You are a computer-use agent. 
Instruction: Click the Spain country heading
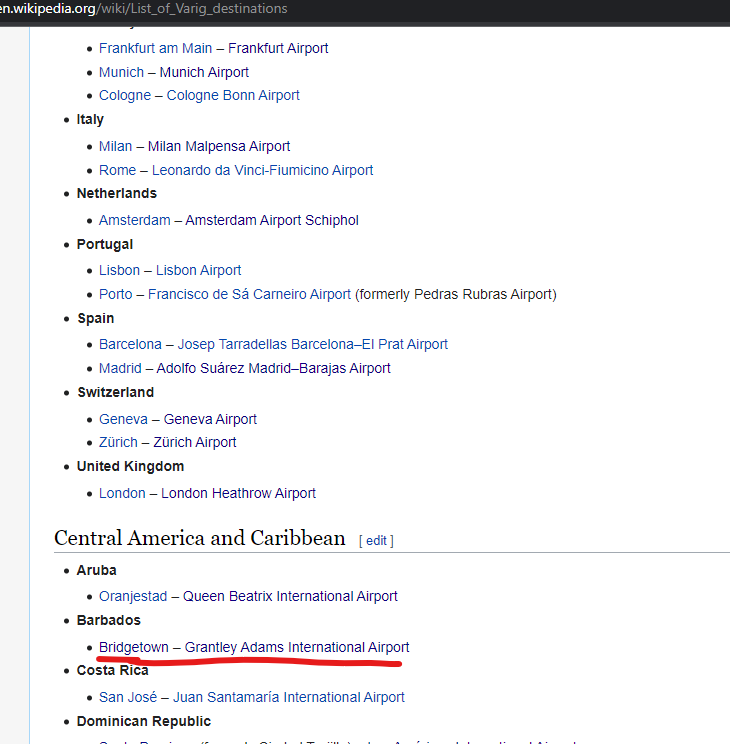[x=96, y=318]
